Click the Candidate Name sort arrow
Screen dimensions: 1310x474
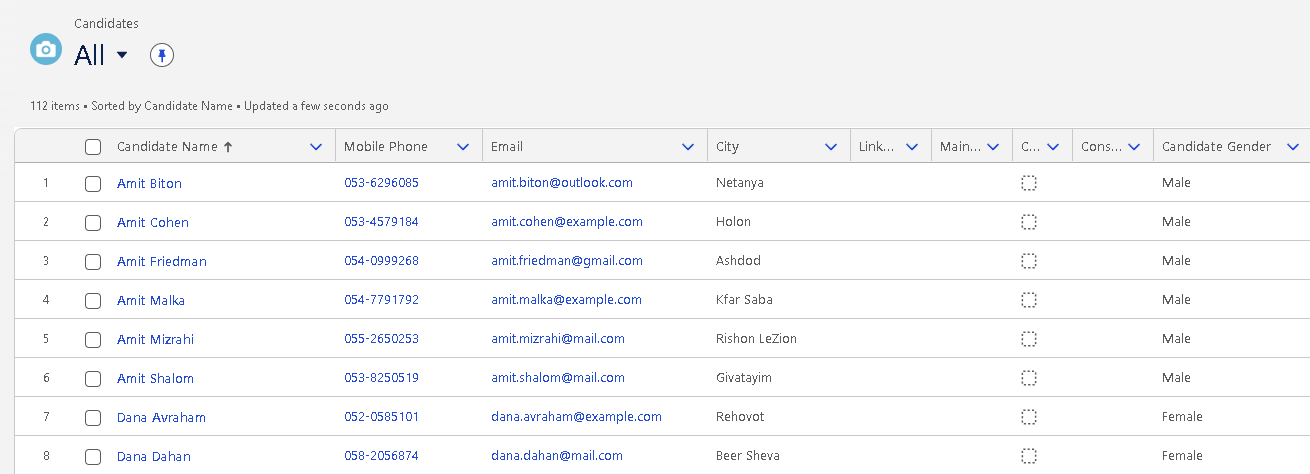click(228, 147)
